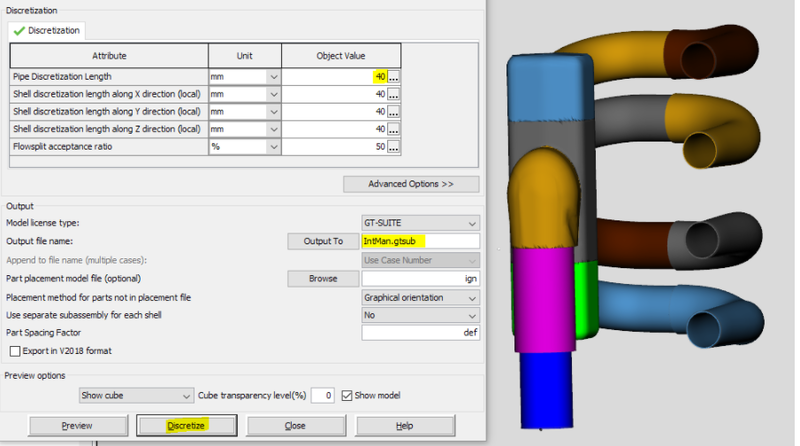This screenshot has height=446, width=800.
Task: Open value selector for Shell X direction length
Action: (393, 94)
